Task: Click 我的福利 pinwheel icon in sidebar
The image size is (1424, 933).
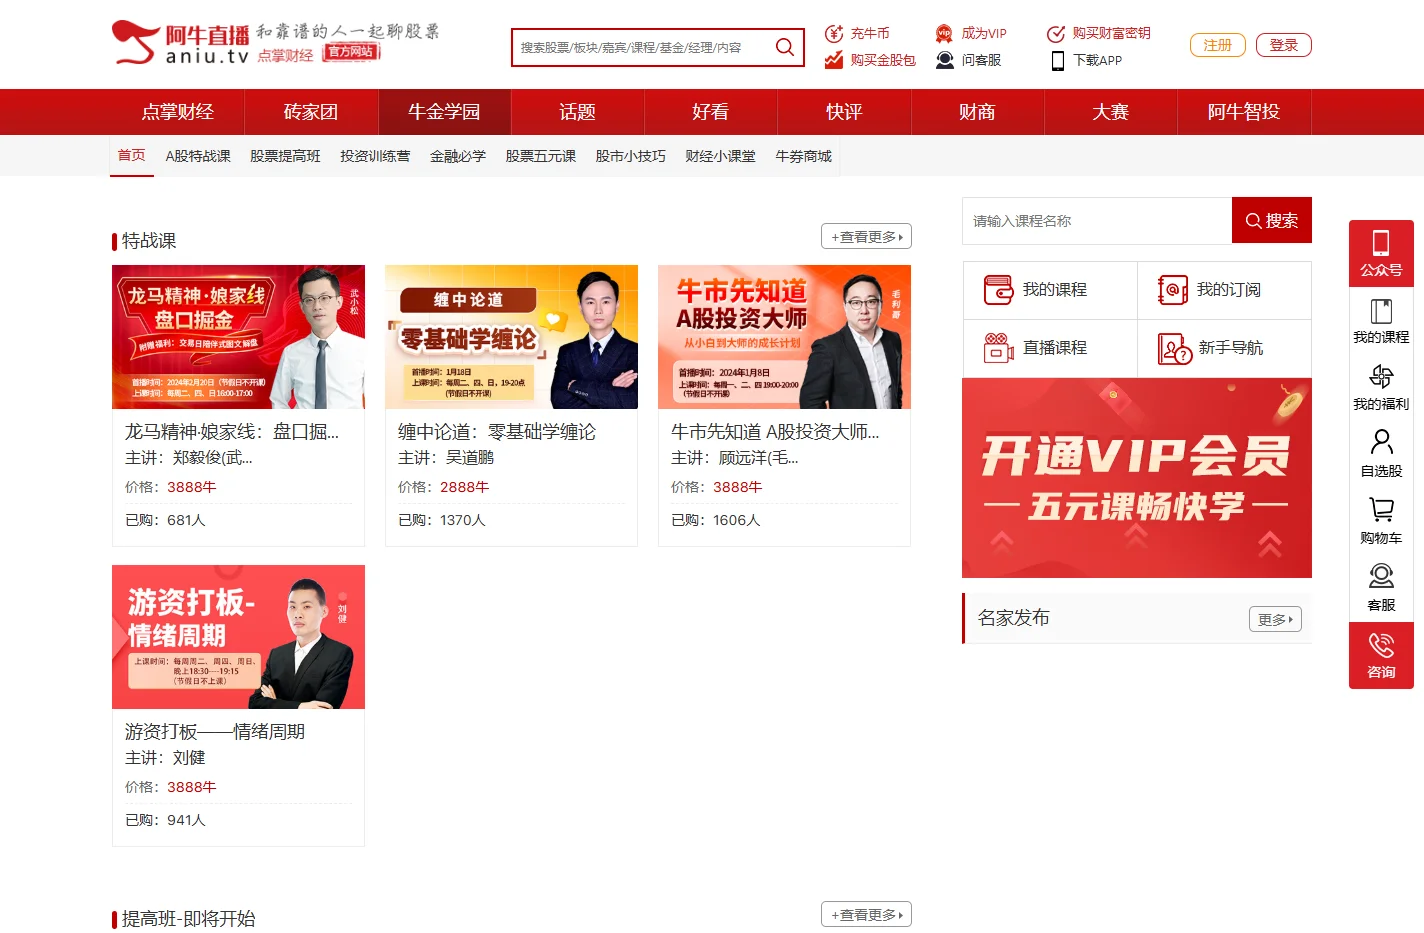Action: tap(1381, 377)
